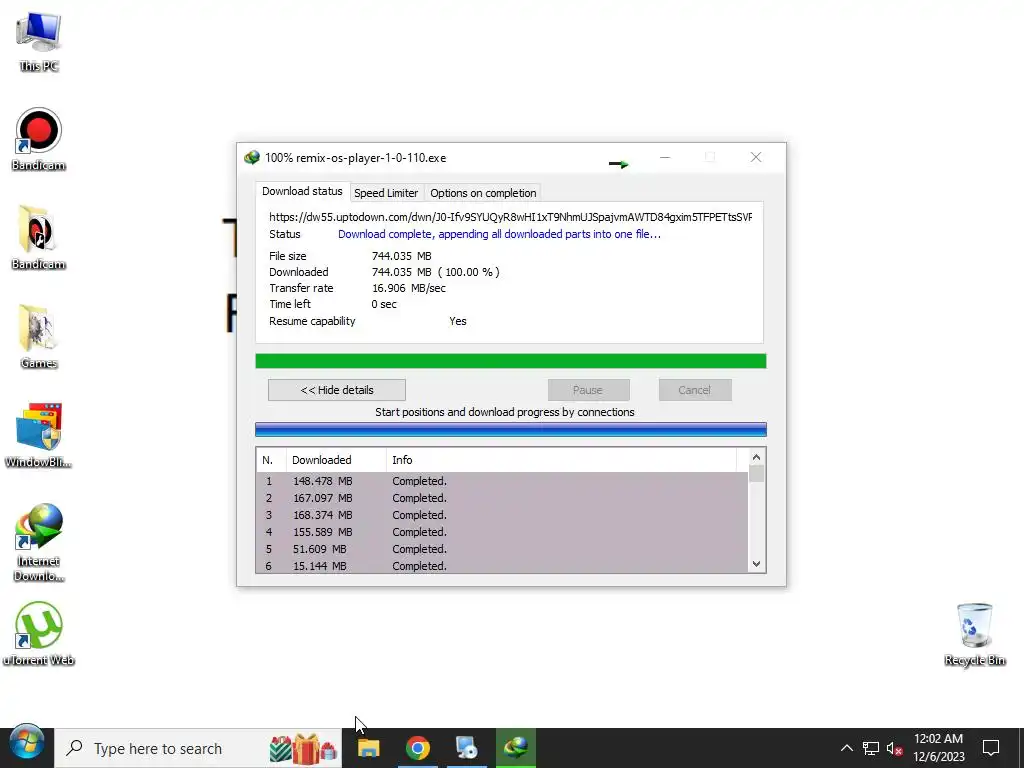Select connection row 1 with 148.478 MB
This screenshot has height=768, width=1024.
coord(502,481)
